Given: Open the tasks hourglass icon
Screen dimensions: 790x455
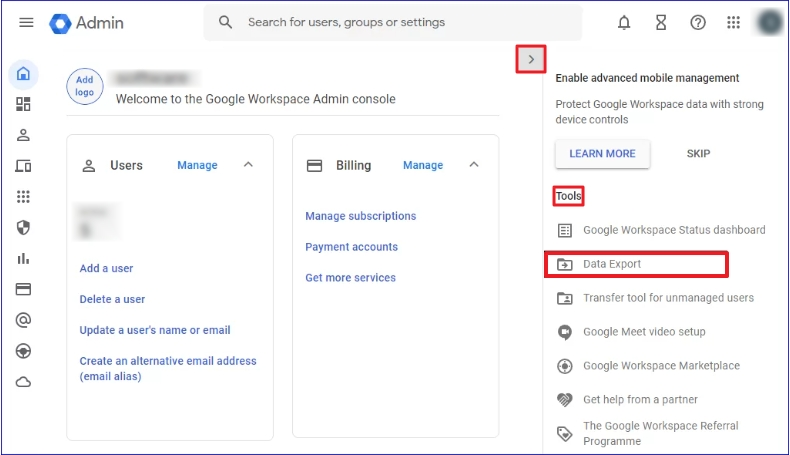Looking at the screenshot, I should pyautogui.click(x=661, y=23).
